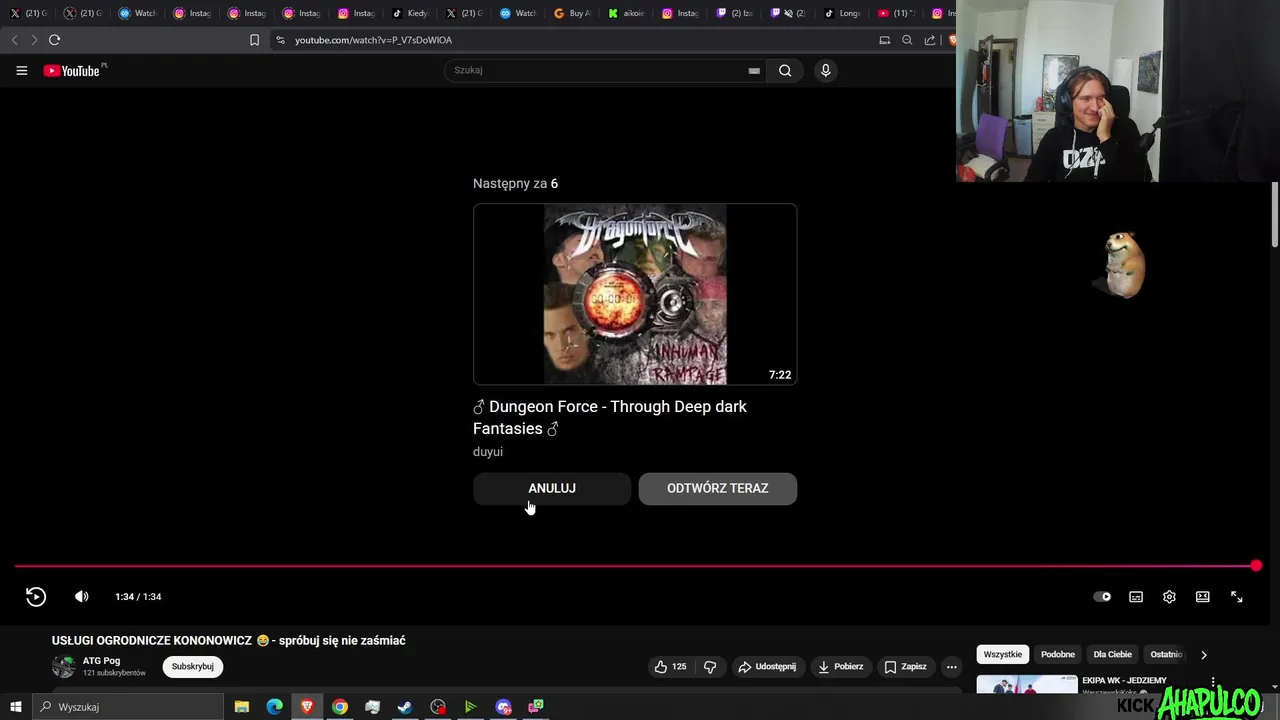
Task: Enter fullscreen mode
Action: [1237, 597]
